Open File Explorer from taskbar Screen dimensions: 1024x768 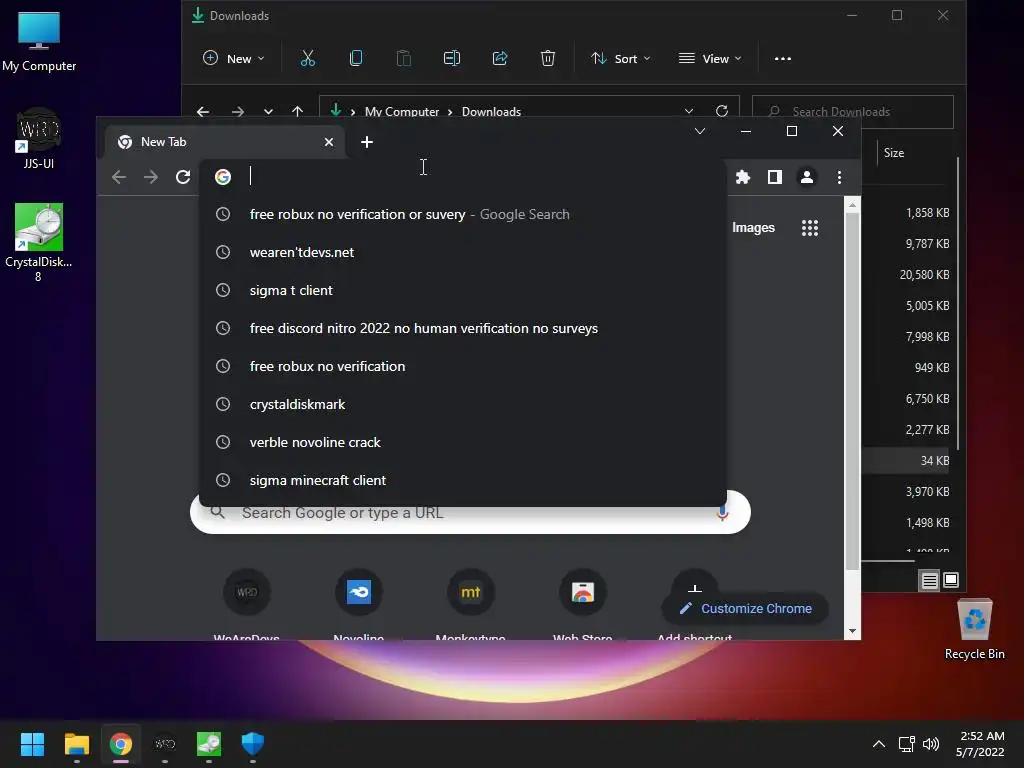tap(76, 744)
